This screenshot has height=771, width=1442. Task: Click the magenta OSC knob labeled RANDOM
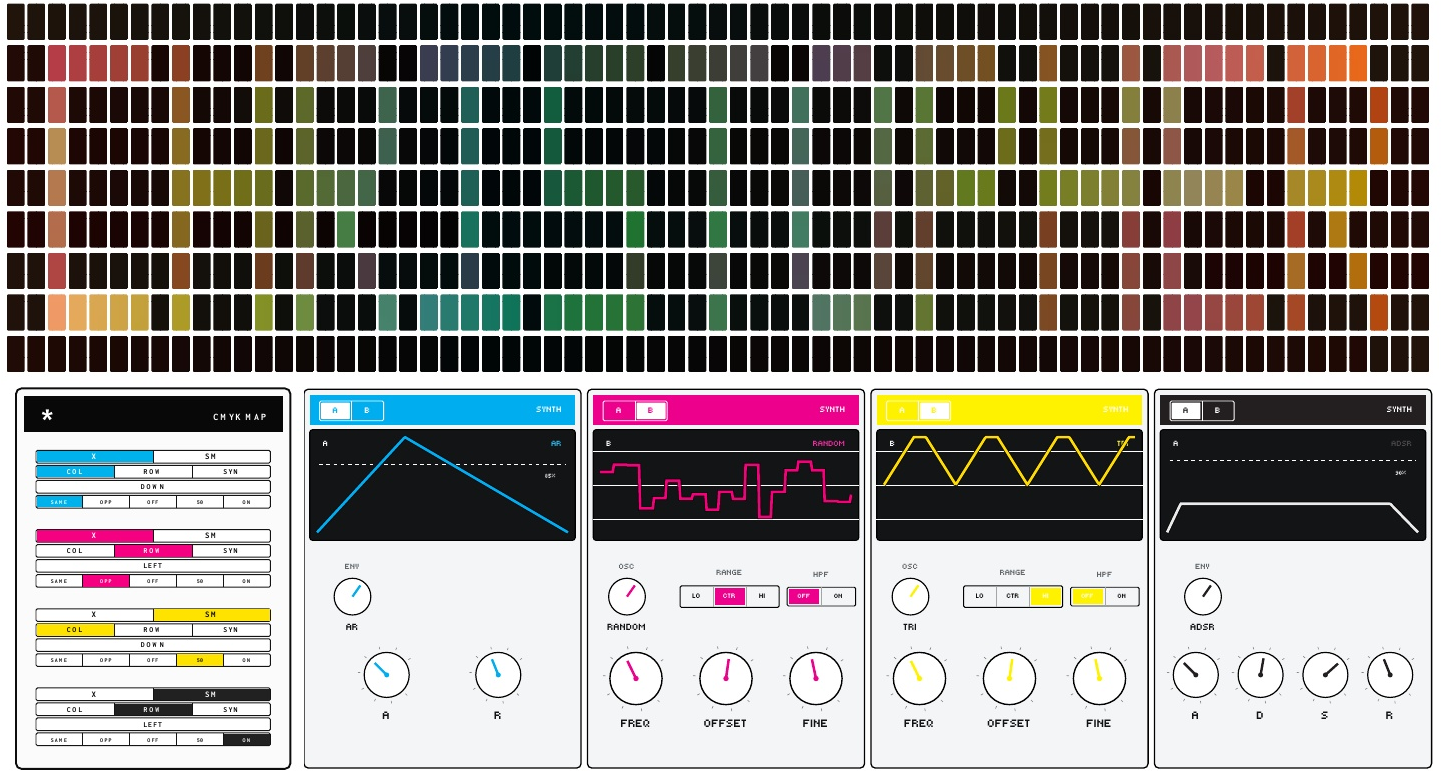tap(626, 596)
